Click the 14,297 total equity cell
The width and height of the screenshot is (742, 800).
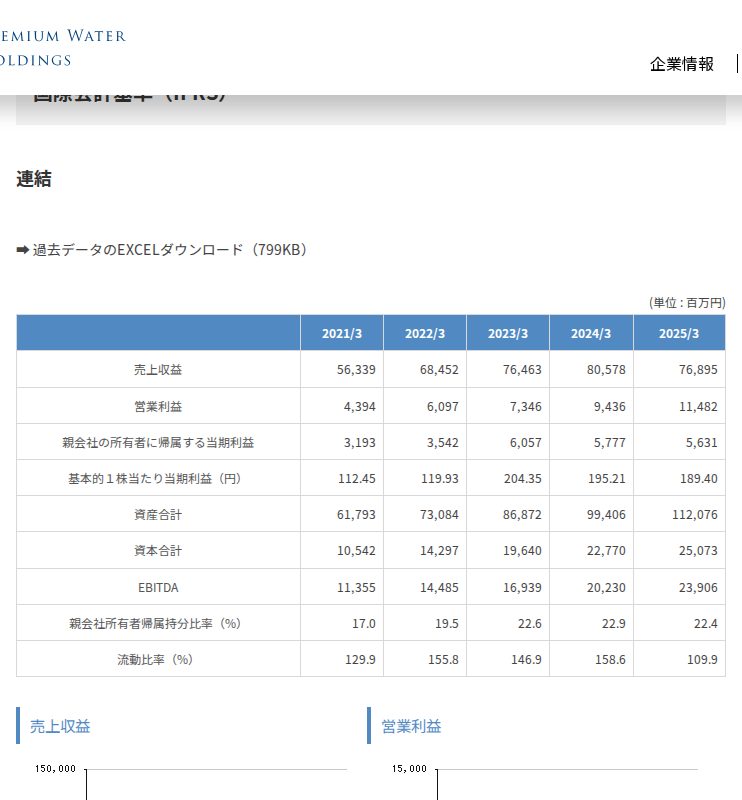425,551
